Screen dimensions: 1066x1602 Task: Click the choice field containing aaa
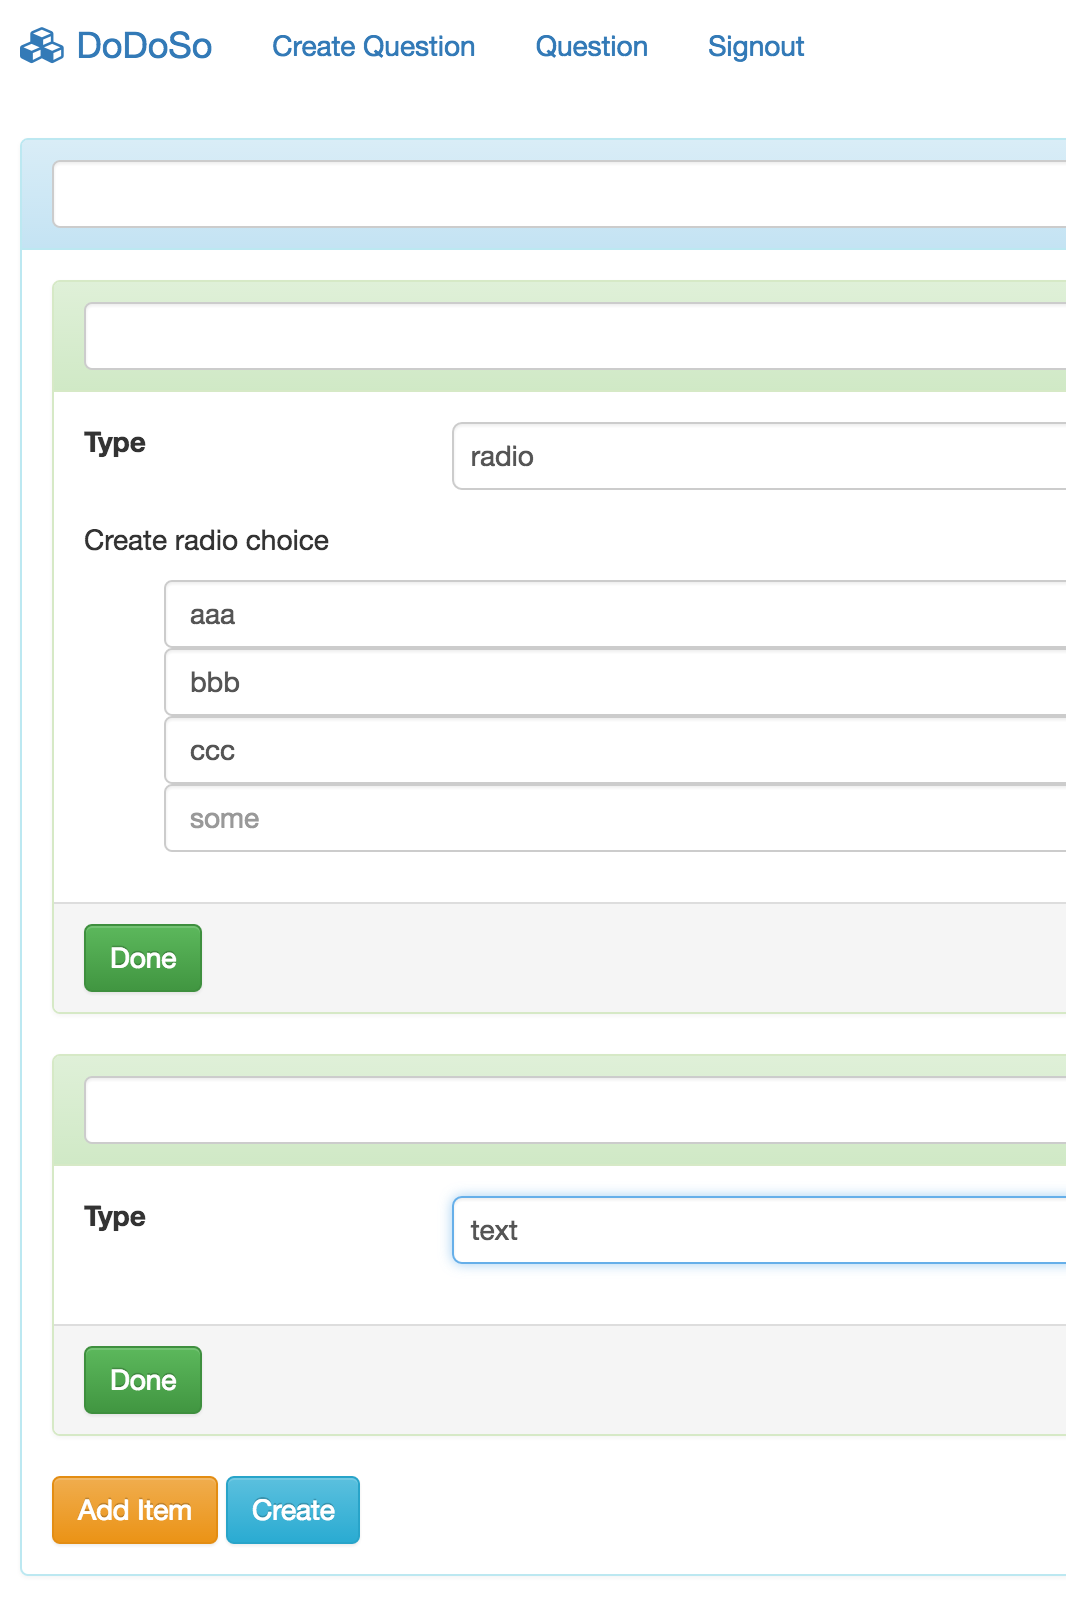(616, 614)
